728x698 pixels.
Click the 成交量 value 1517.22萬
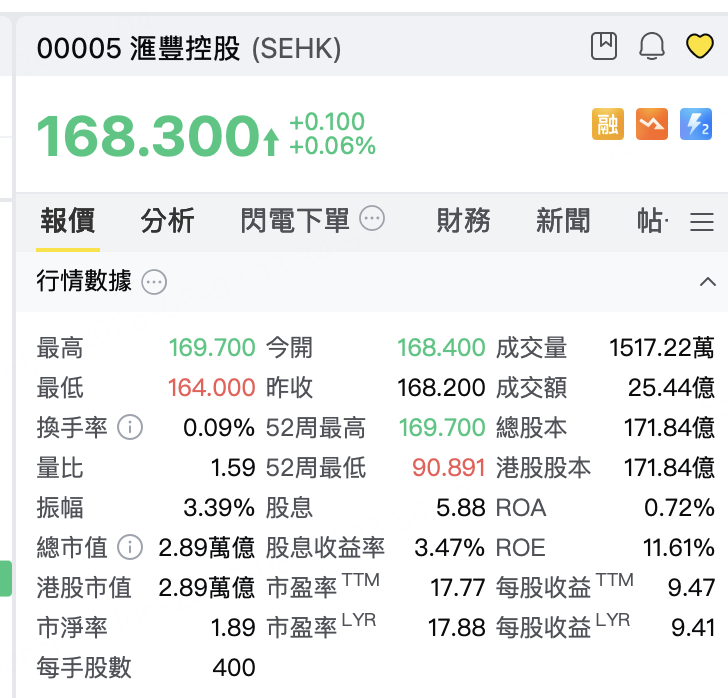[661, 347]
